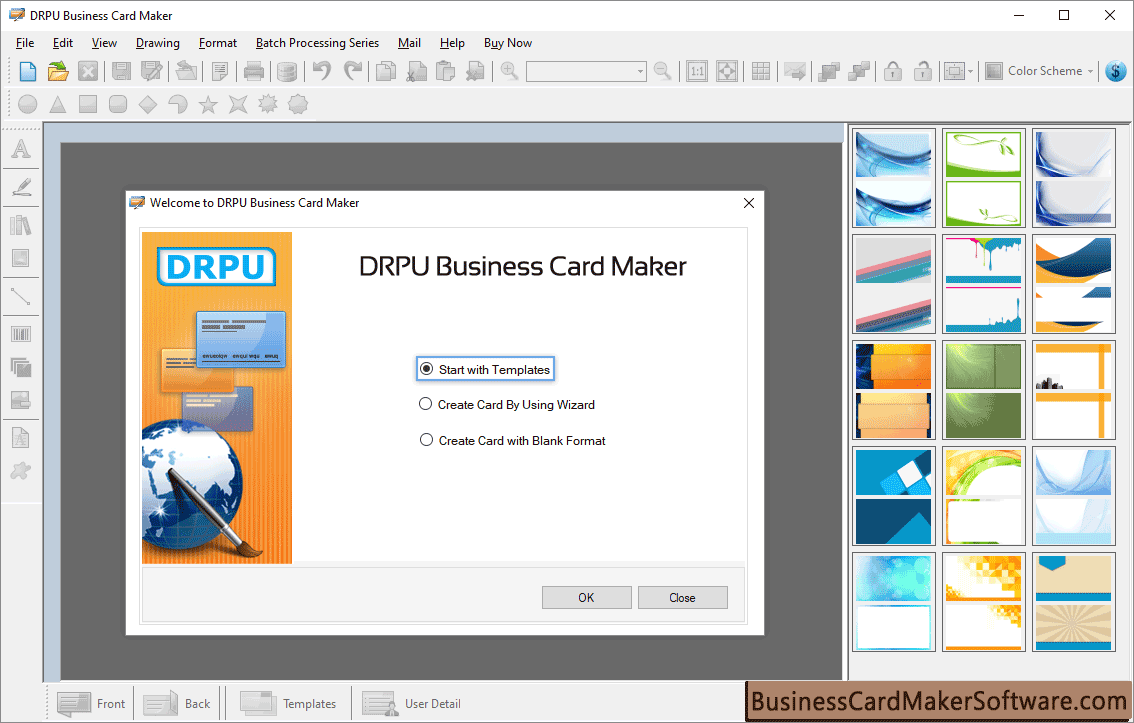The image size is (1134, 723).
Task: Select the Text tool (letter A)
Action: click(21, 148)
